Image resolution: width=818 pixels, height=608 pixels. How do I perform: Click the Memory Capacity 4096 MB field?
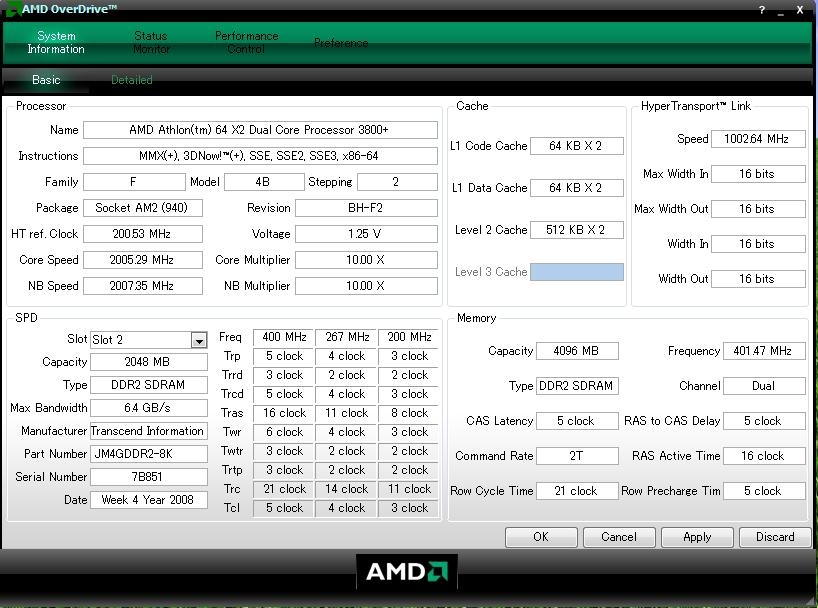click(x=577, y=351)
